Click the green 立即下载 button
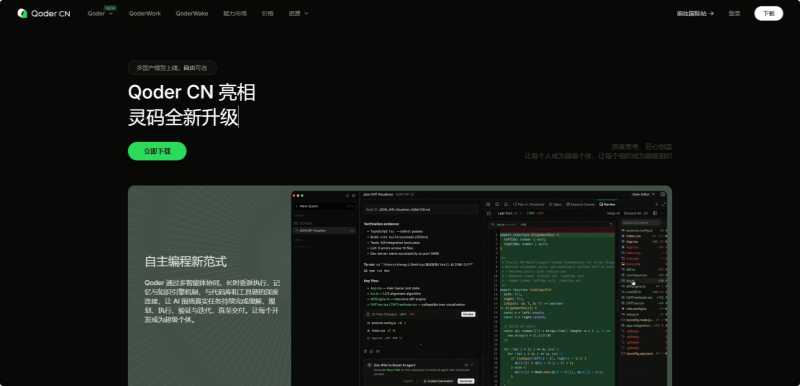Viewport: 800px width, 386px height. click(x=157, y=151)
